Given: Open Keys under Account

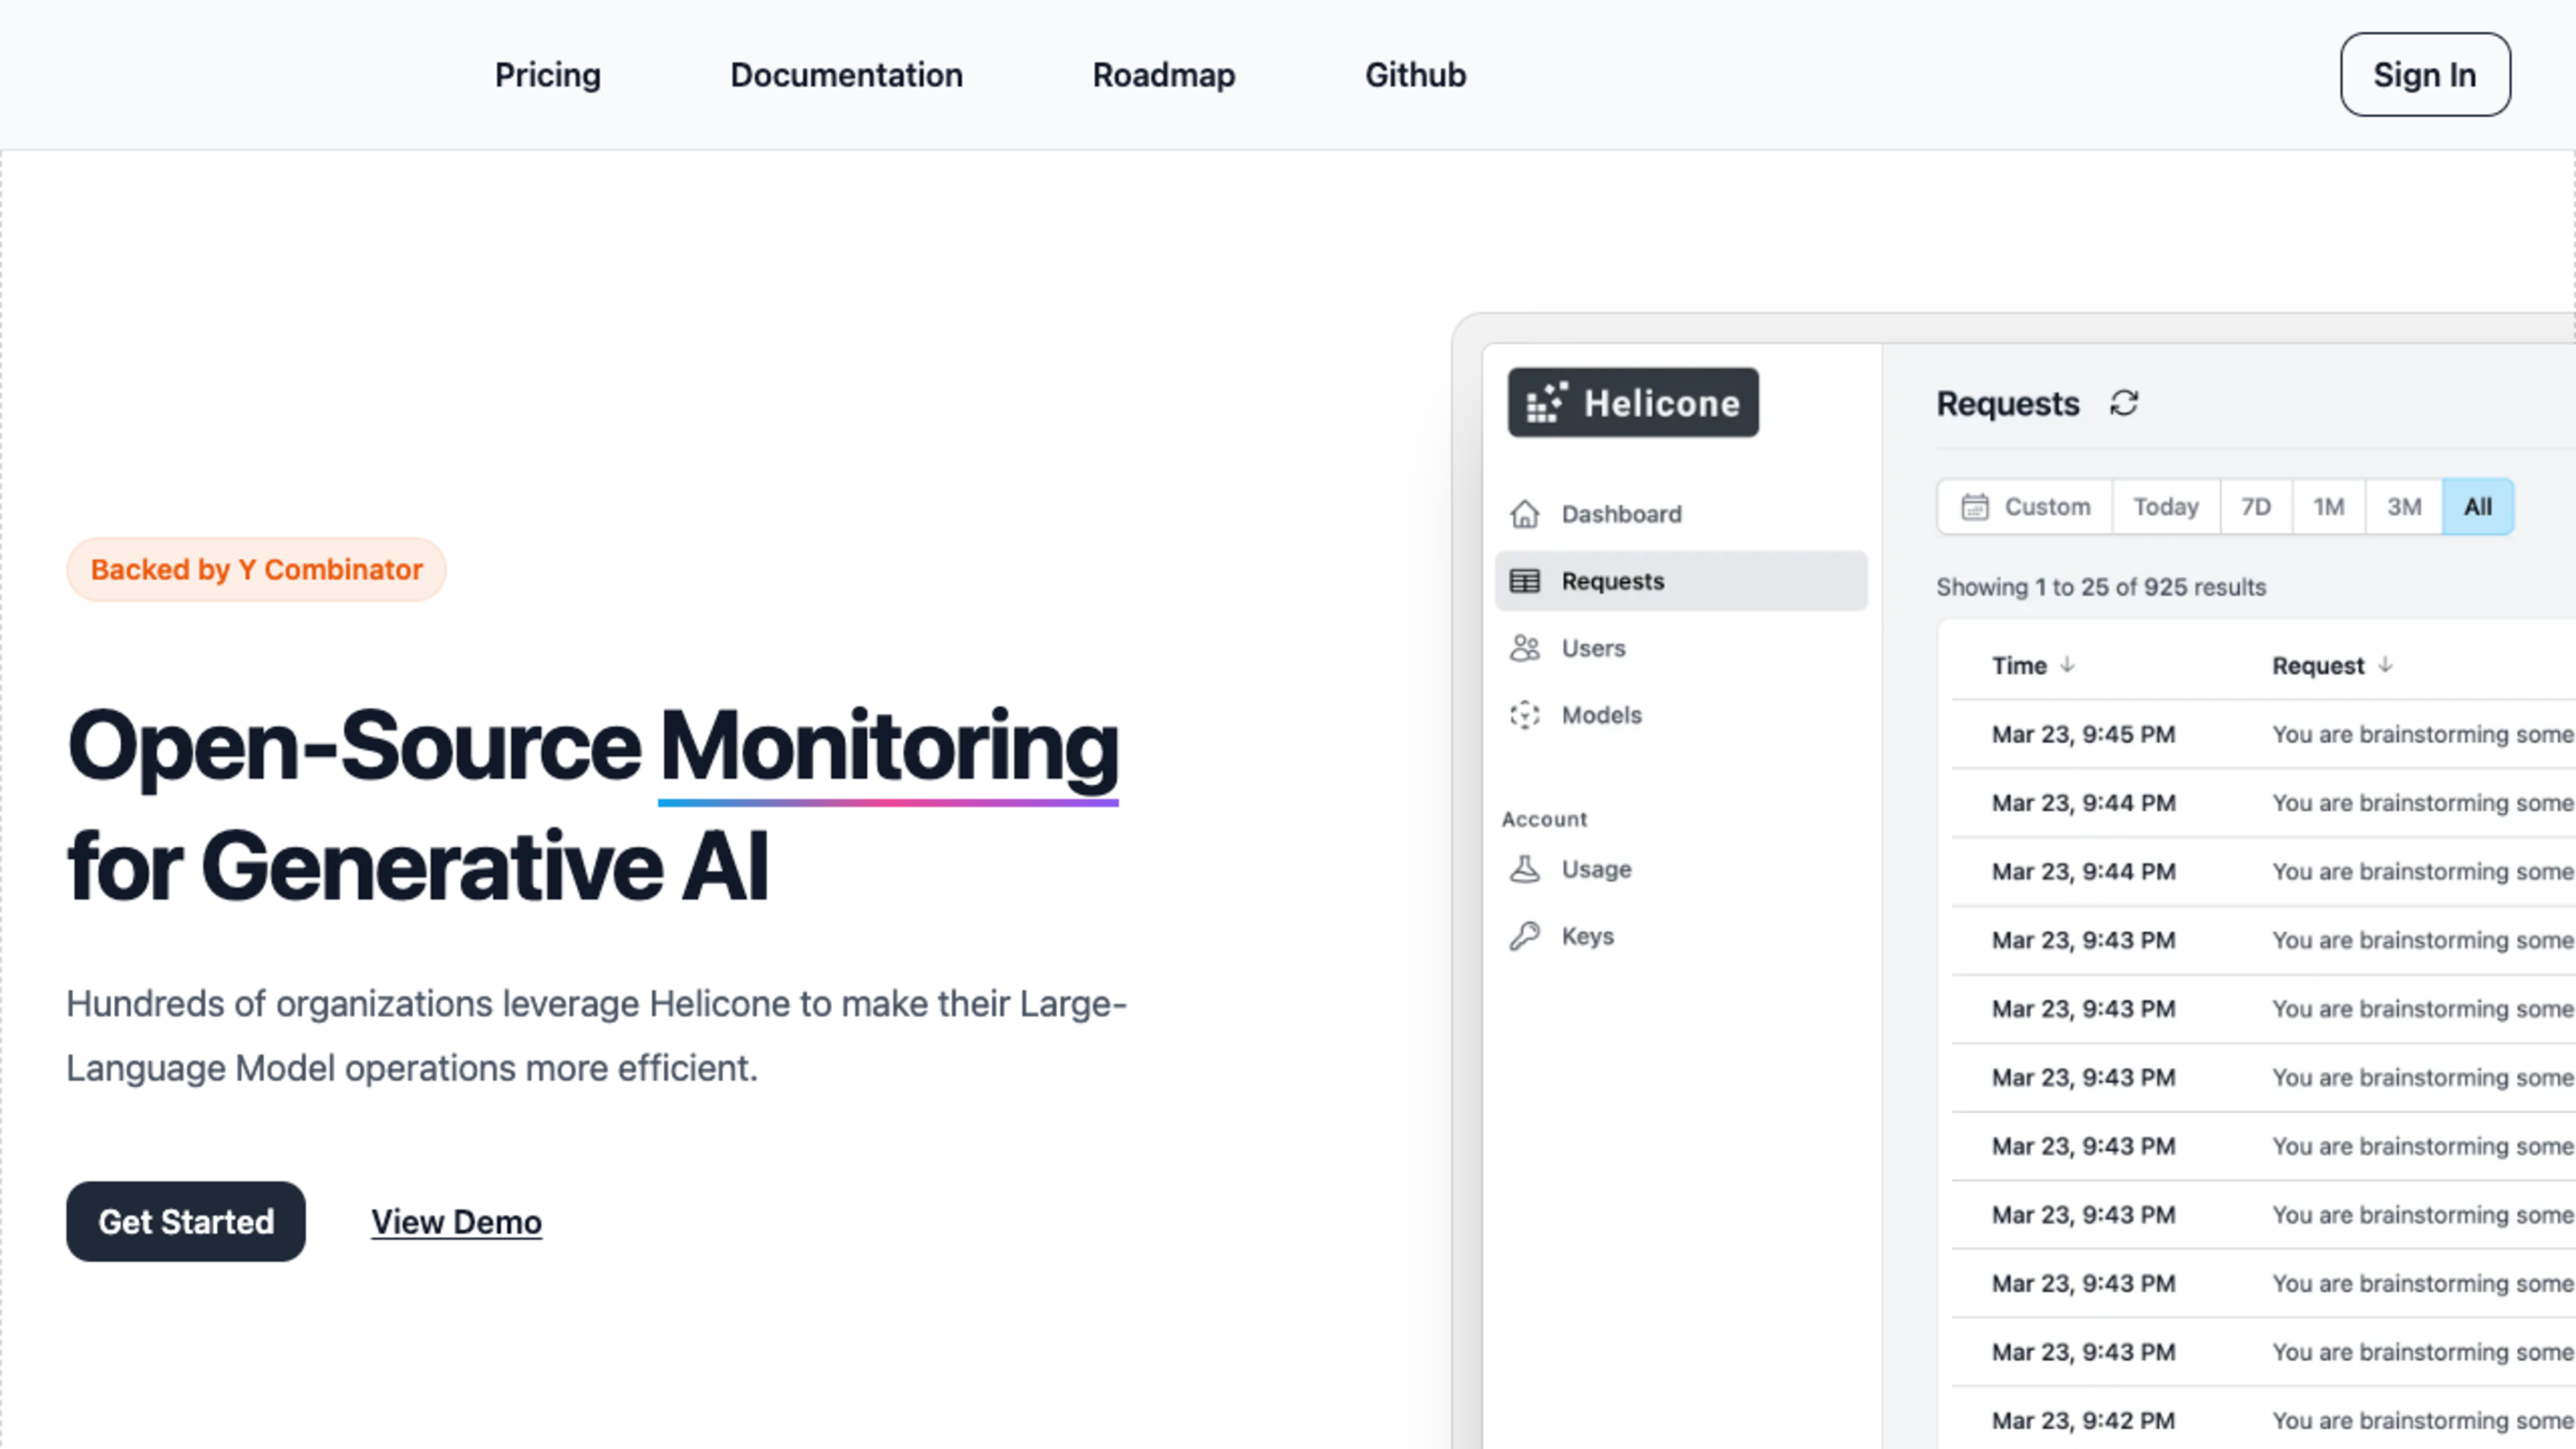Looking at the screenshot, I should (1681, 936).
